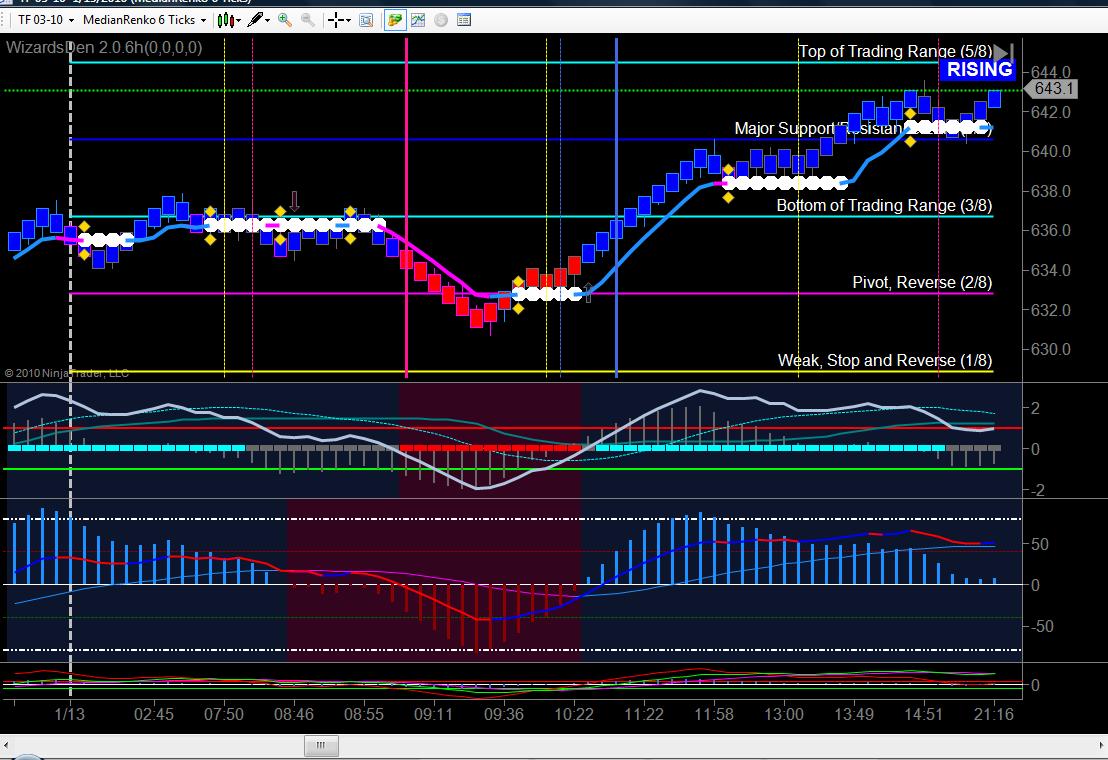Click the Weak, Stop and Reverse (1/8) label
Viewport: 1108px width, 760px height.
(885, 360)
